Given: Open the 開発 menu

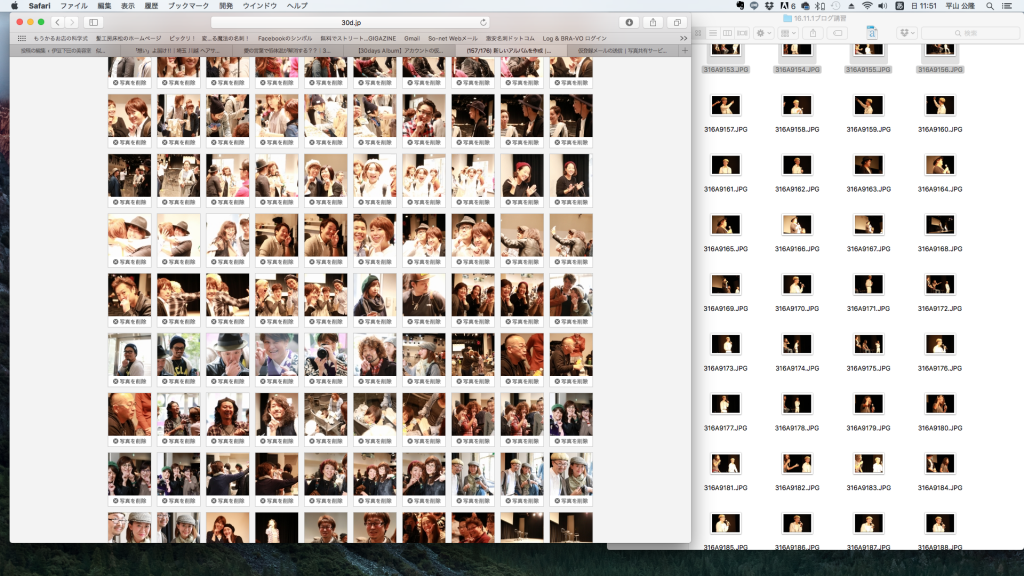Looking at the screenshot, I should (x=226, y=6).
